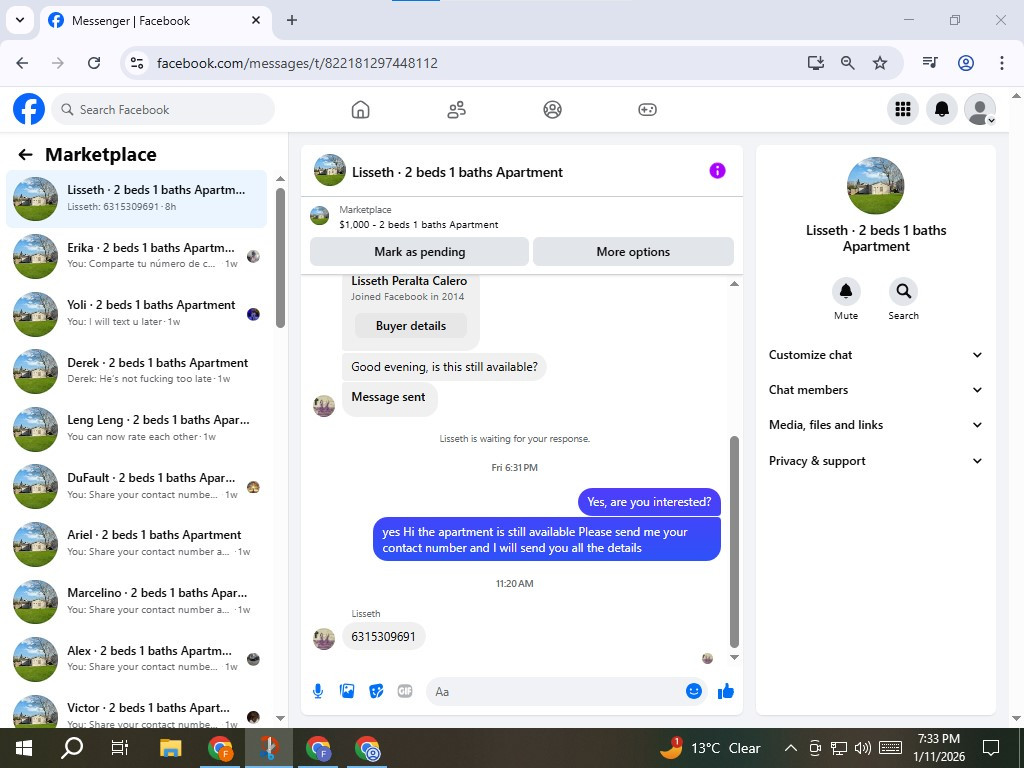Reload the page in browser
This screenshot has width=1024, height=768.
click(94, 63)
